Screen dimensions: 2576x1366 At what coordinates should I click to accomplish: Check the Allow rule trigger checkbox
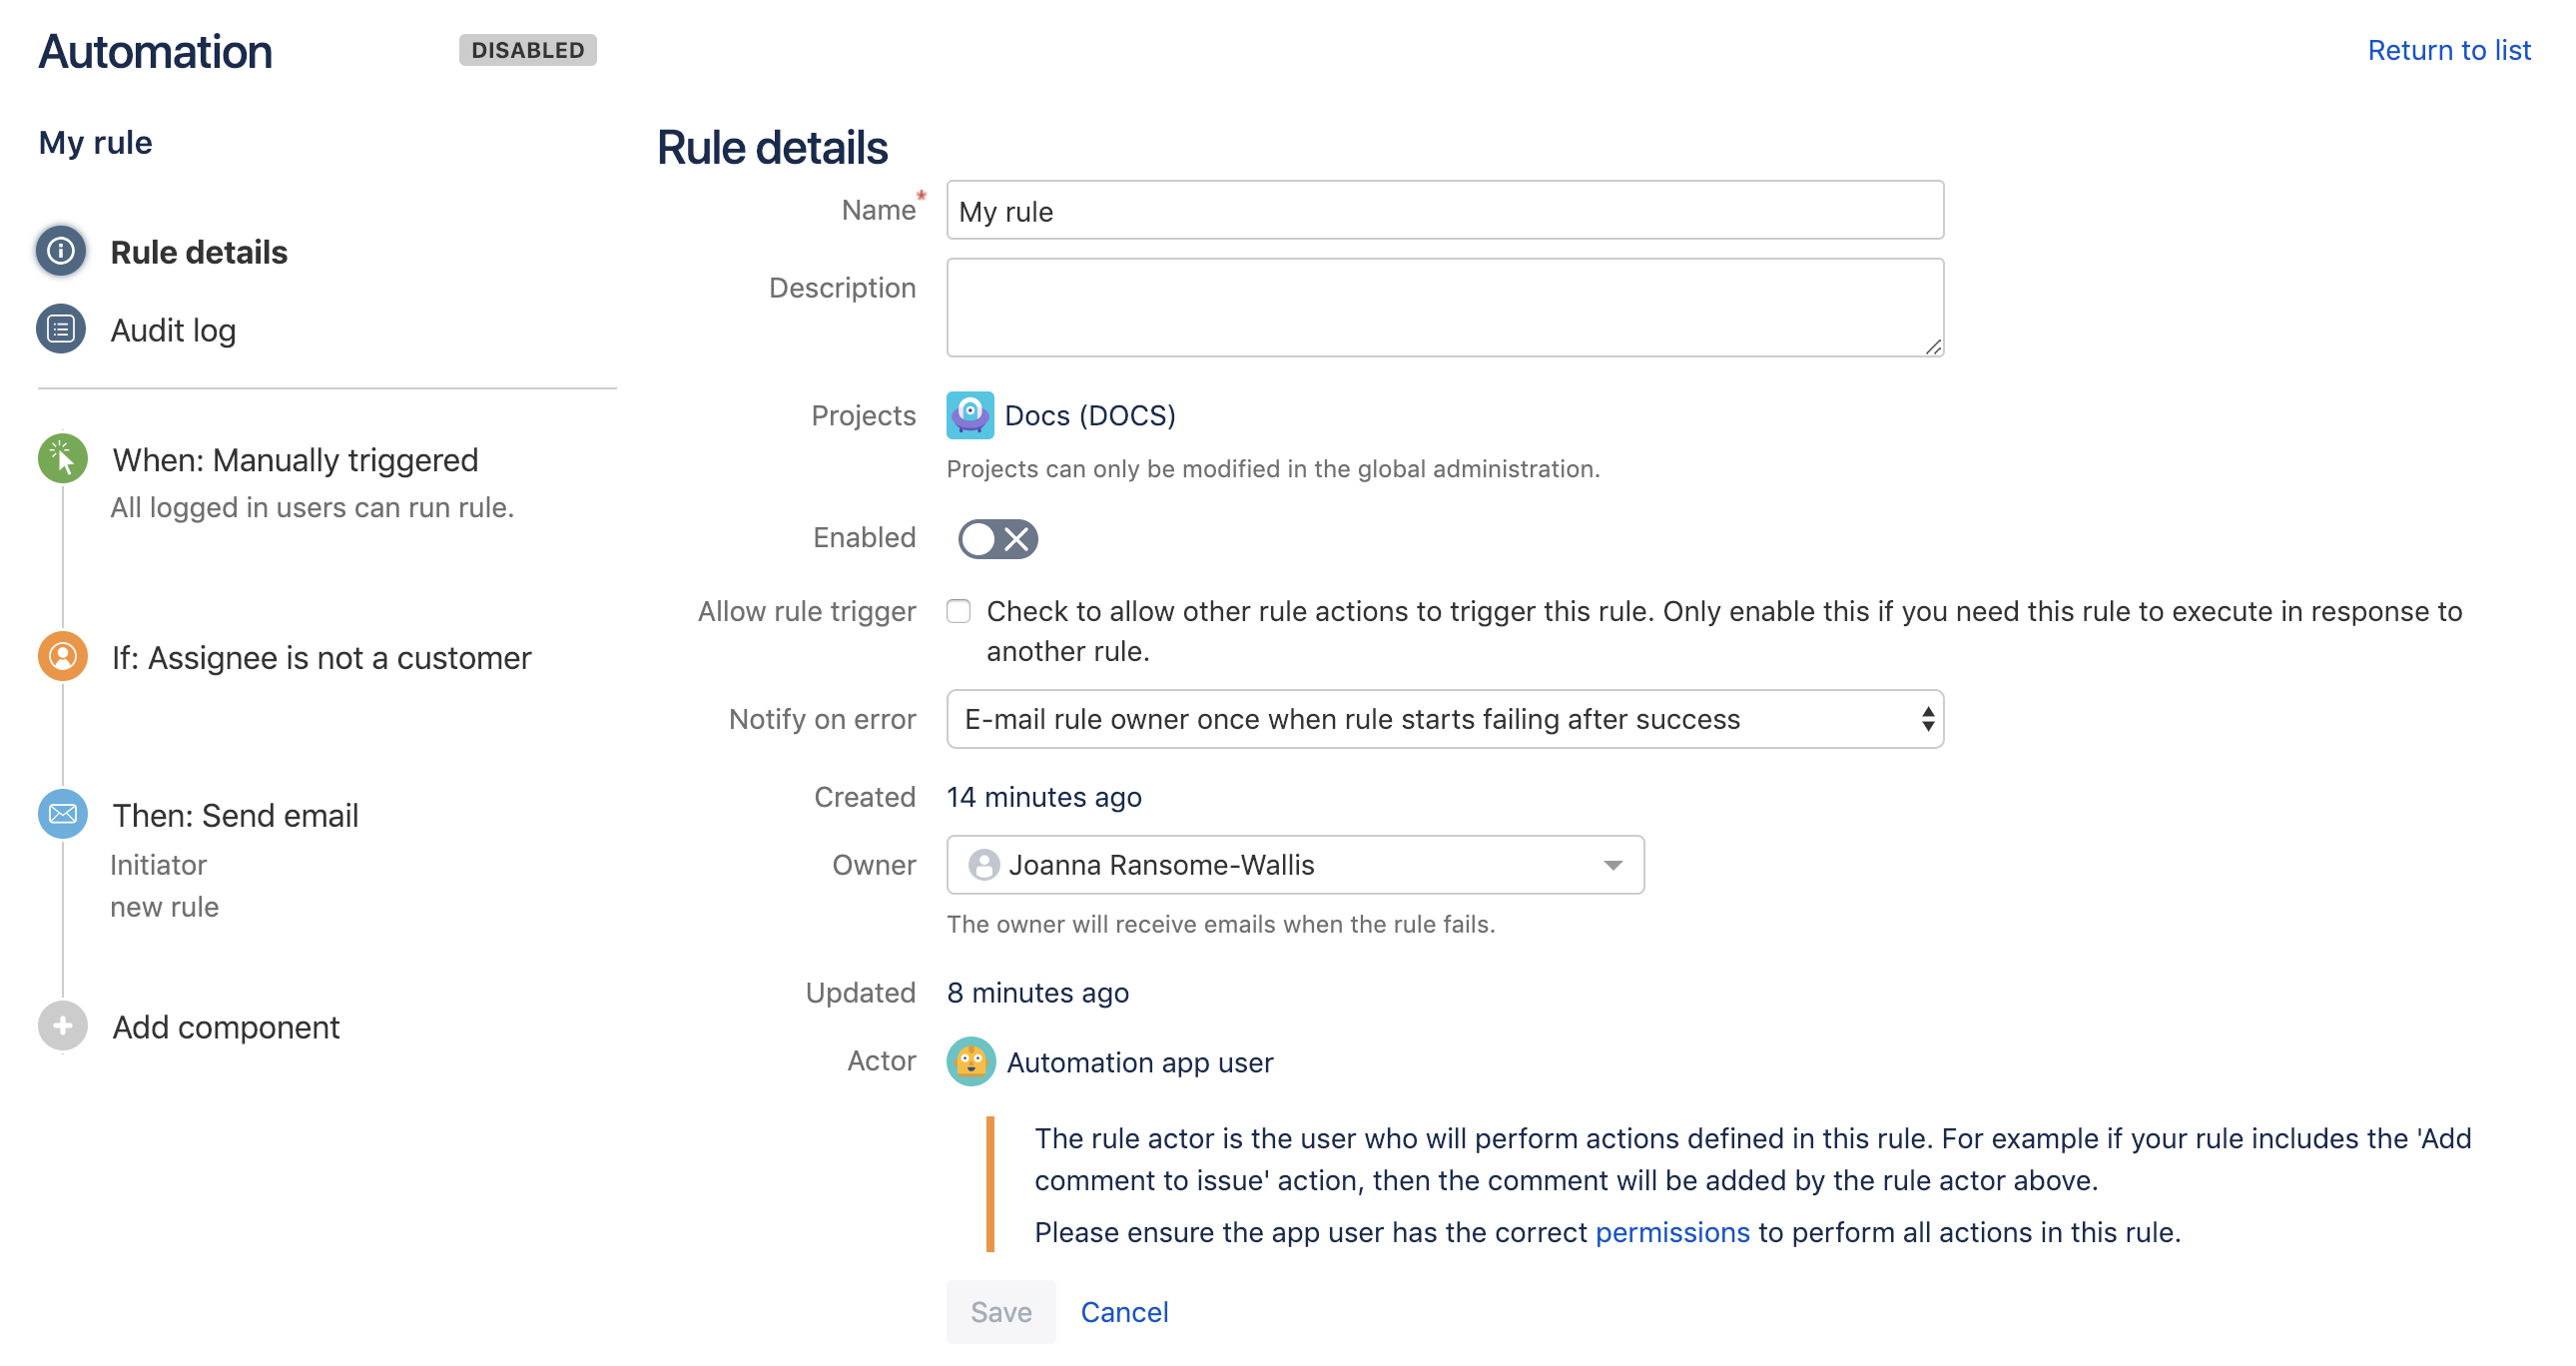tap(958, 611)
